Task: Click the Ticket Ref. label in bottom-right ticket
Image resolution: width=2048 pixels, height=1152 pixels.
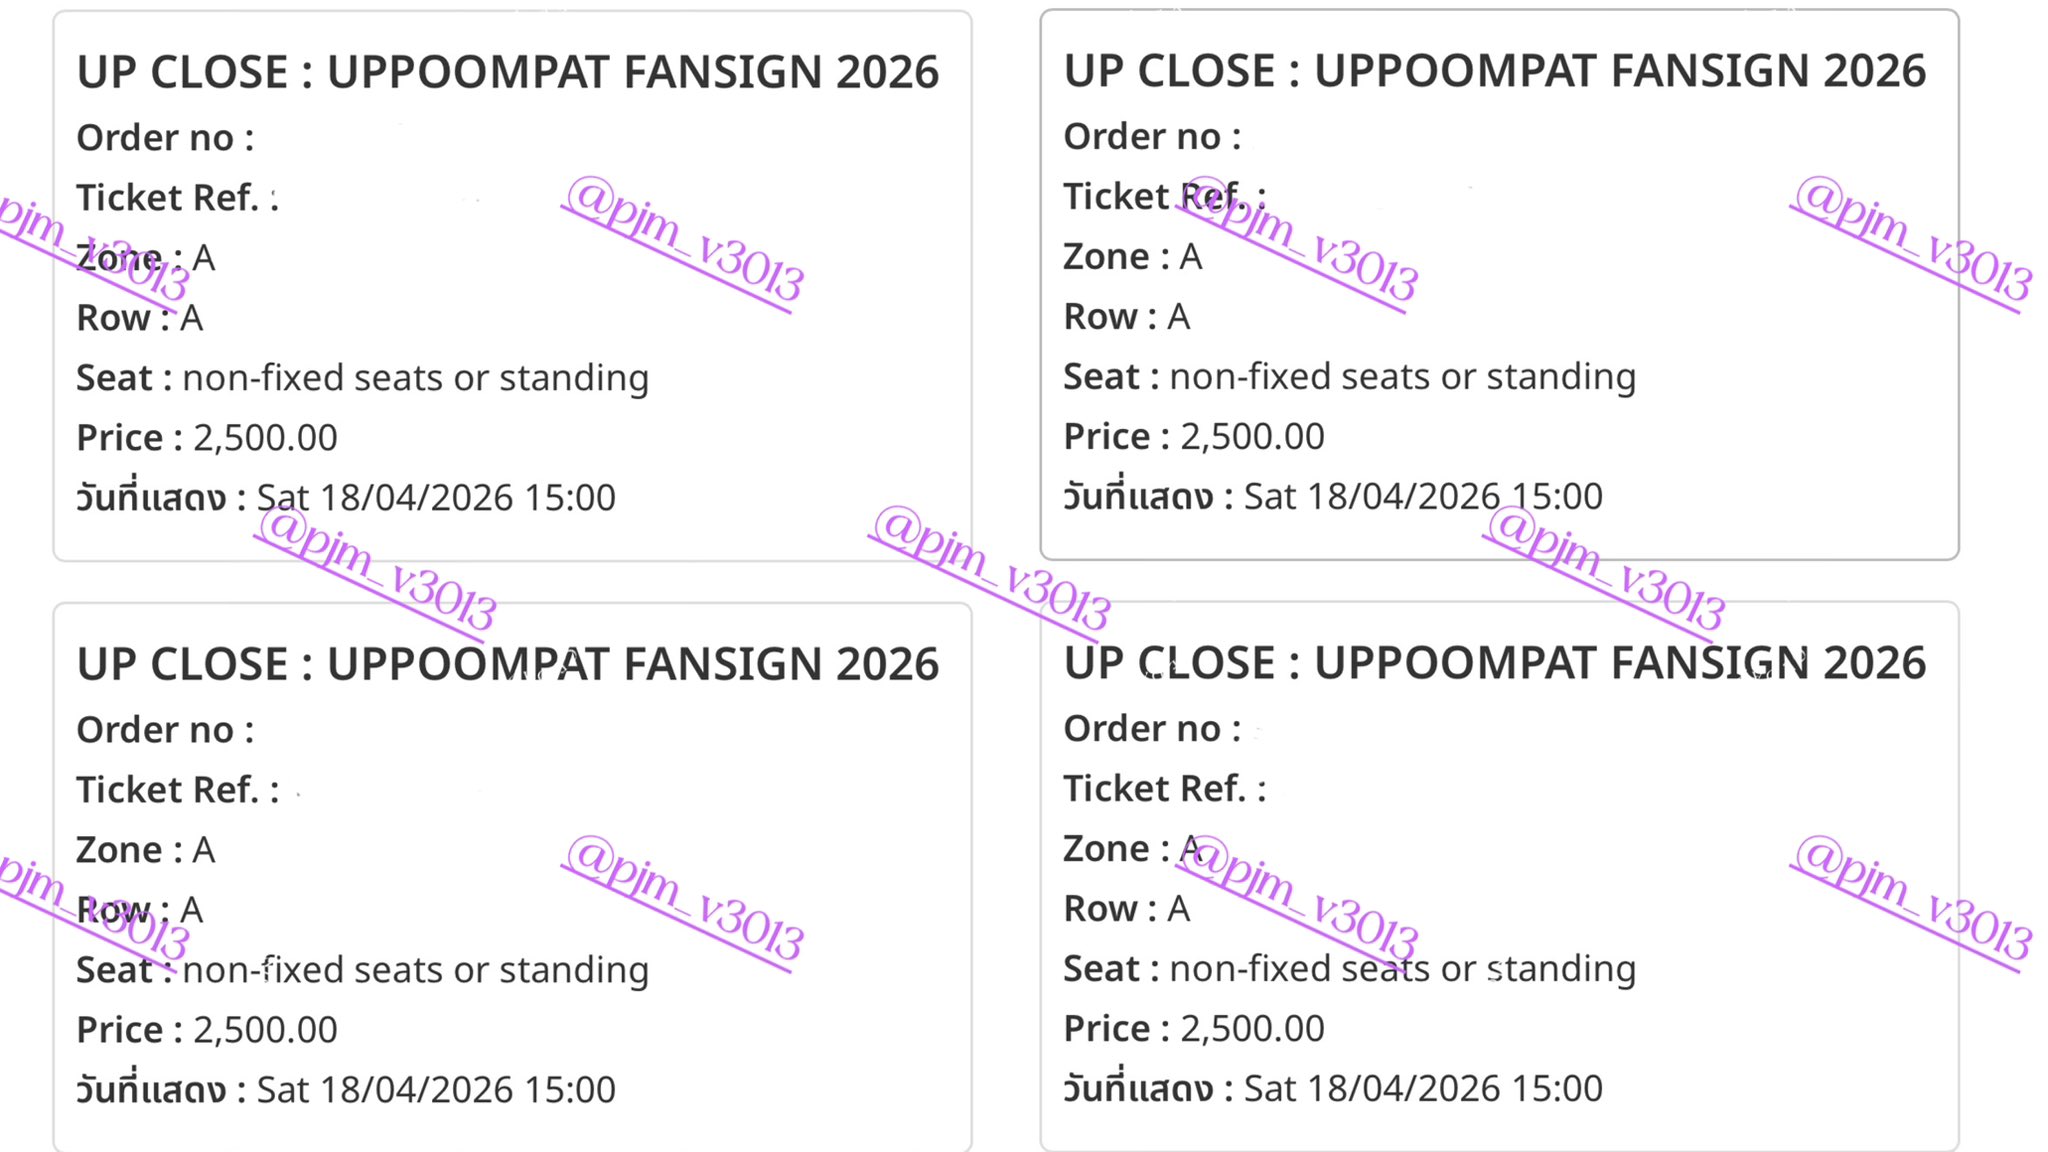Action: point(1164,789)
